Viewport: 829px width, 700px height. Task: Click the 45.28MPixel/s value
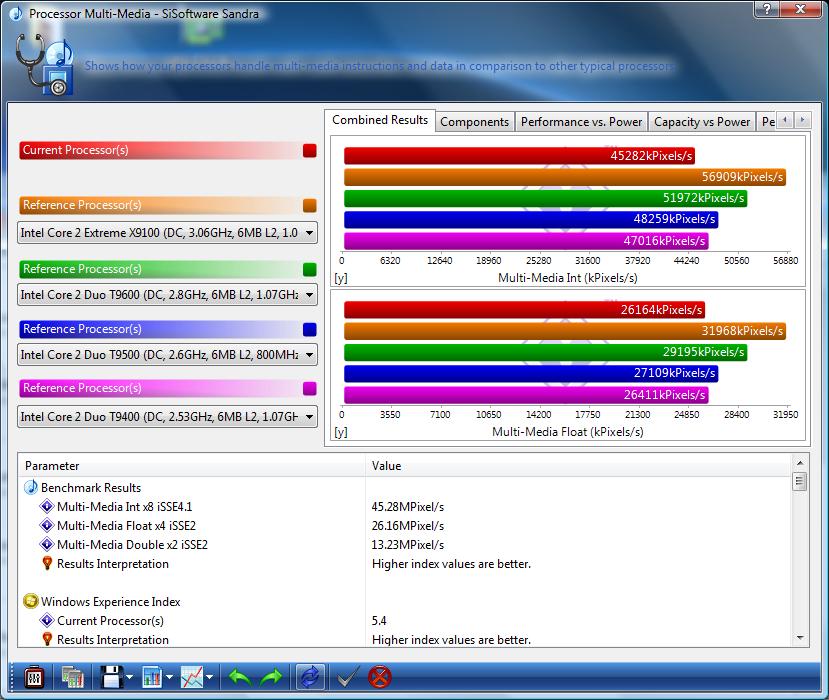408,506
